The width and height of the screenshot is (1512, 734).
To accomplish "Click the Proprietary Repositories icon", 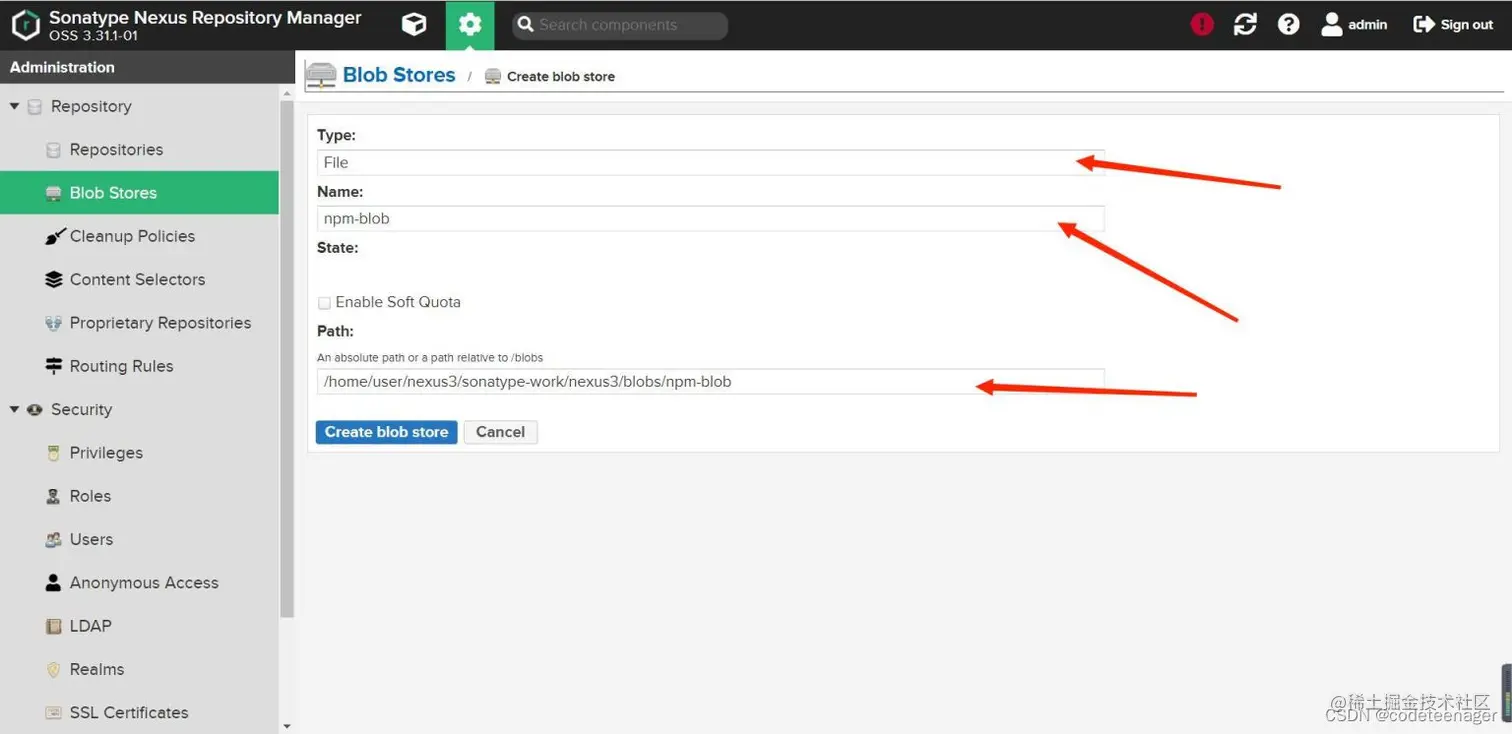I will click(x=54, y=323).
